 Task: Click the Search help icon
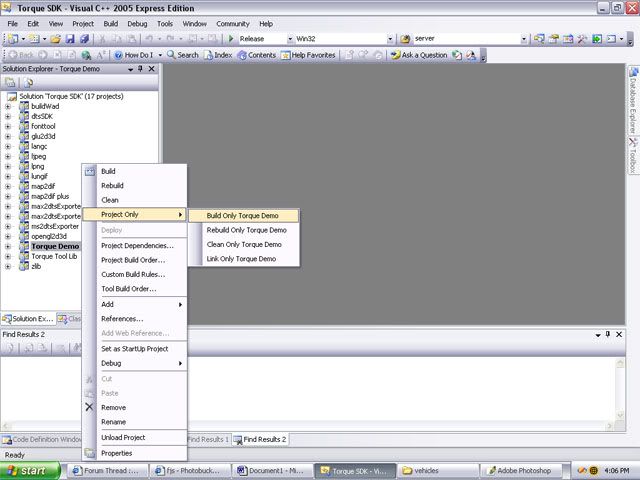click(x=171, y=55)
